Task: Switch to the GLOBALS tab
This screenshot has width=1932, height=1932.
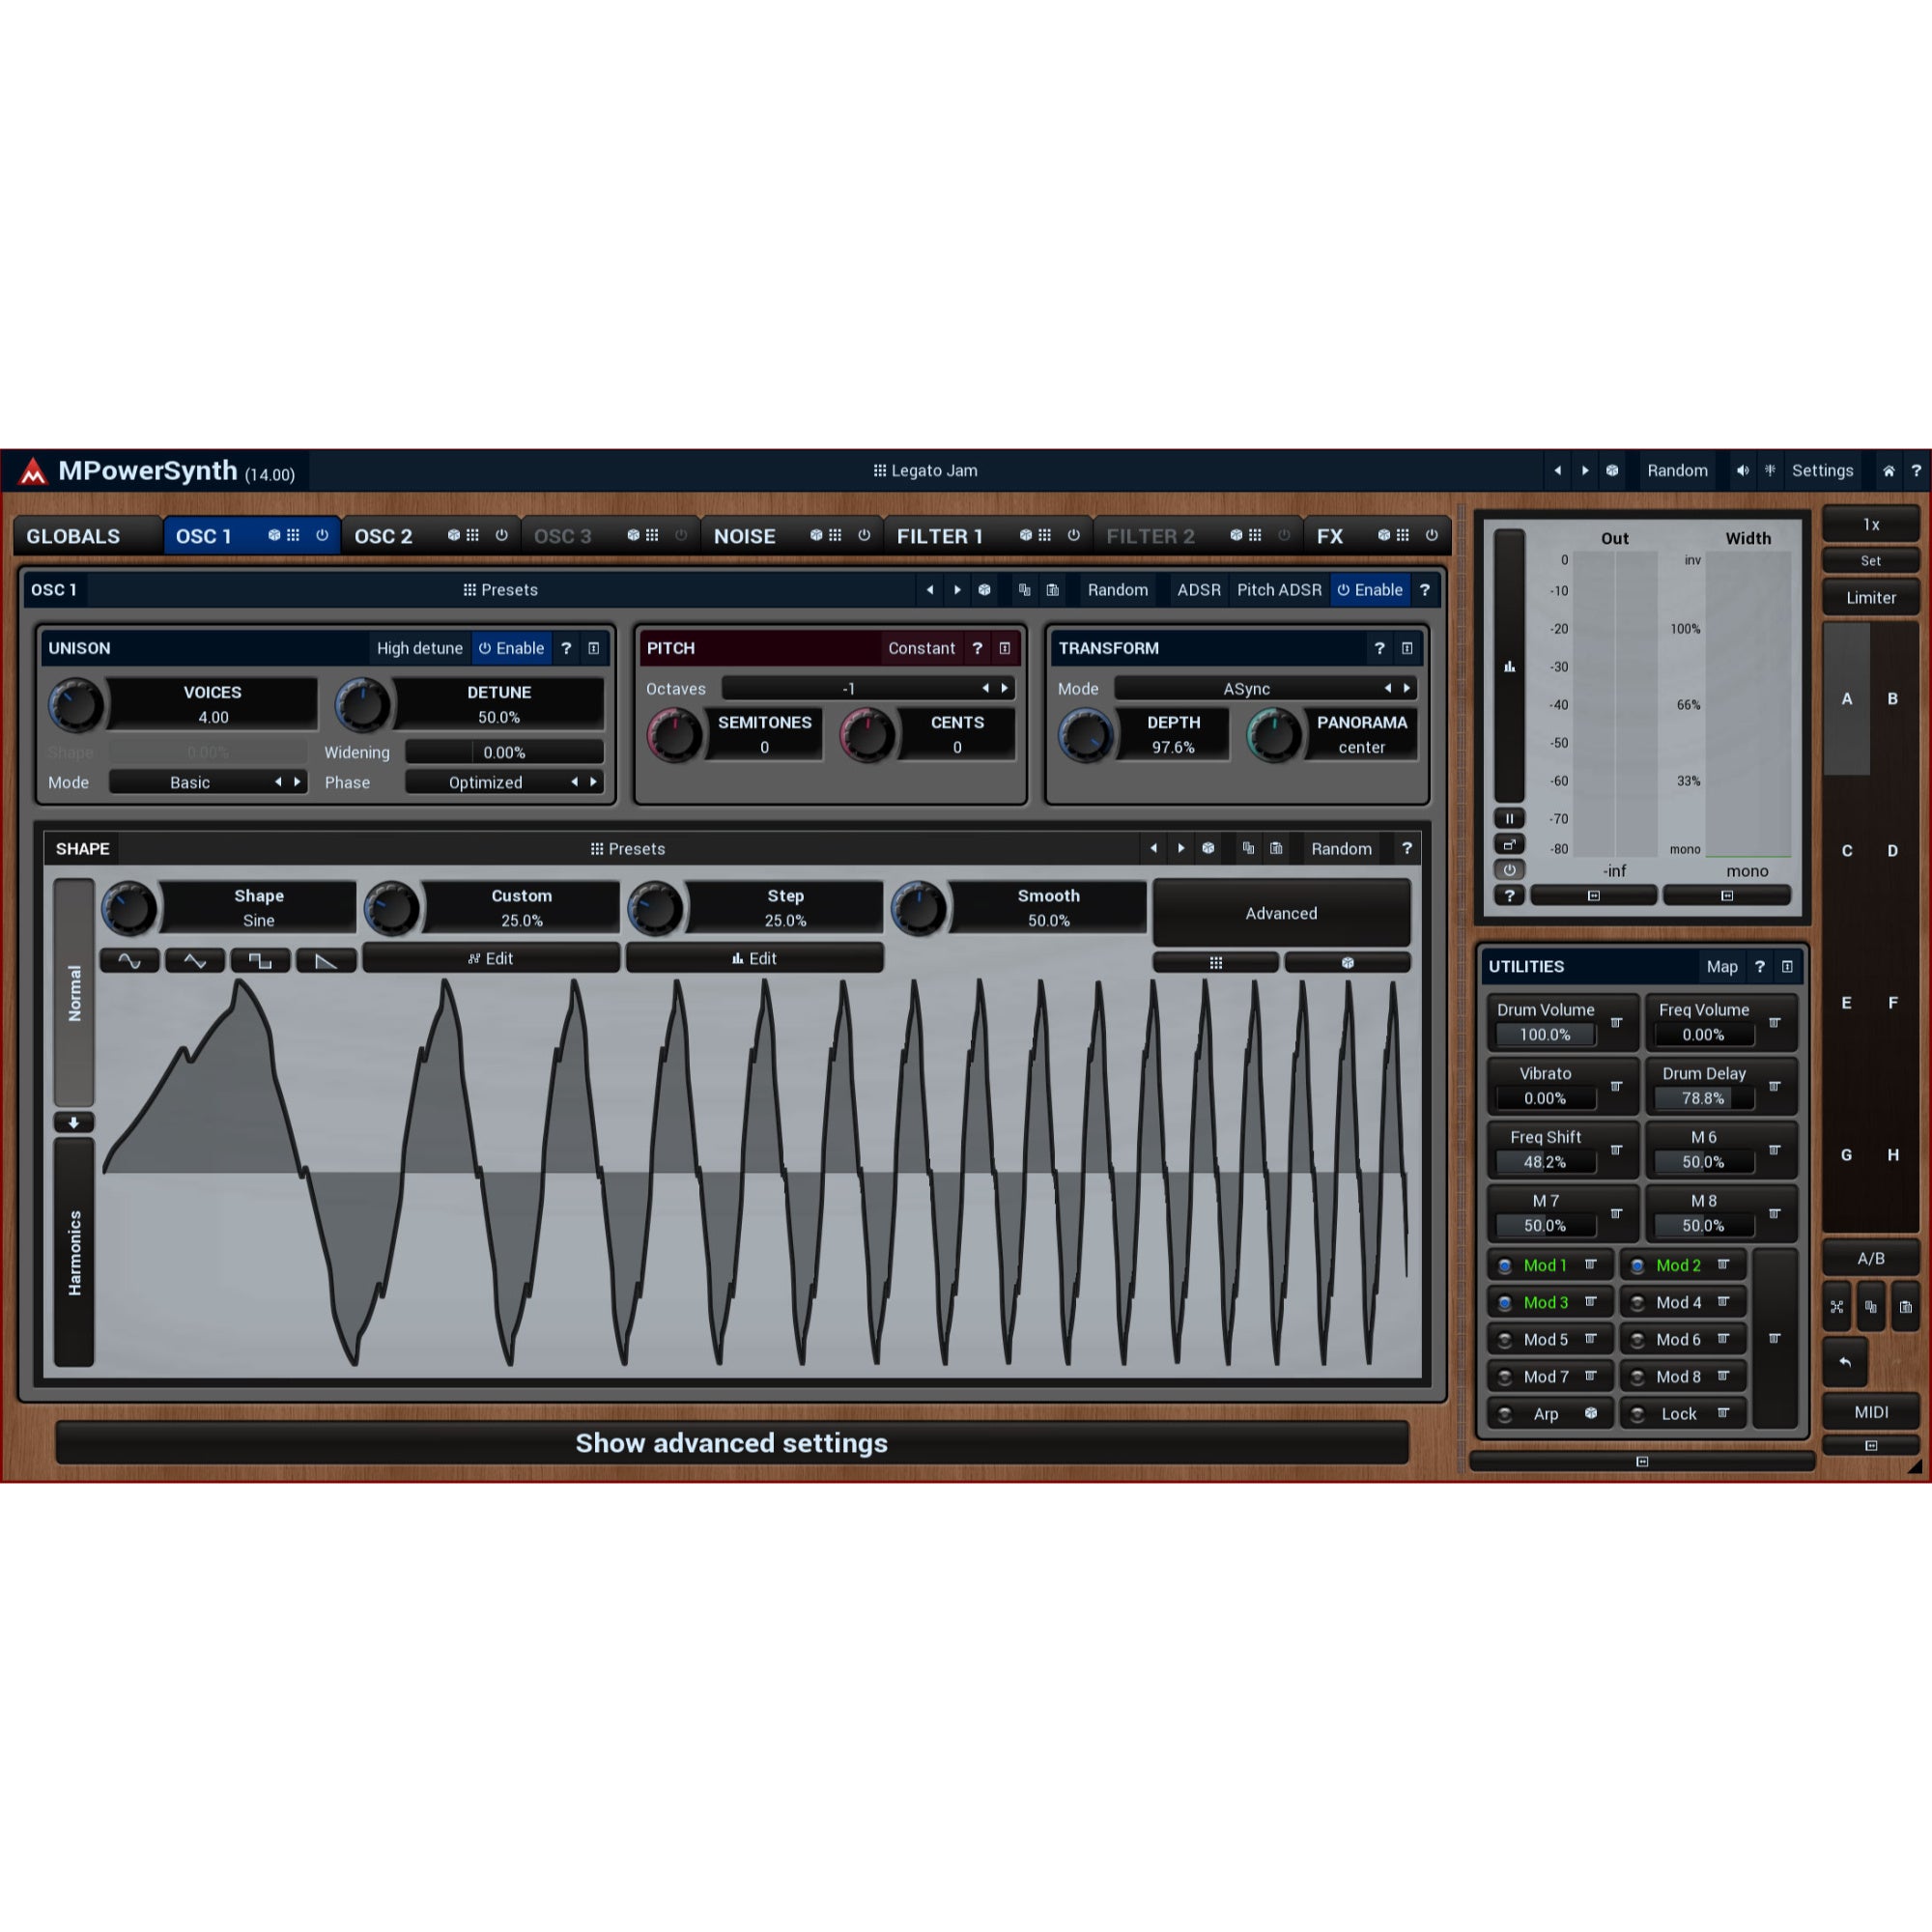Action: point(87,536)
